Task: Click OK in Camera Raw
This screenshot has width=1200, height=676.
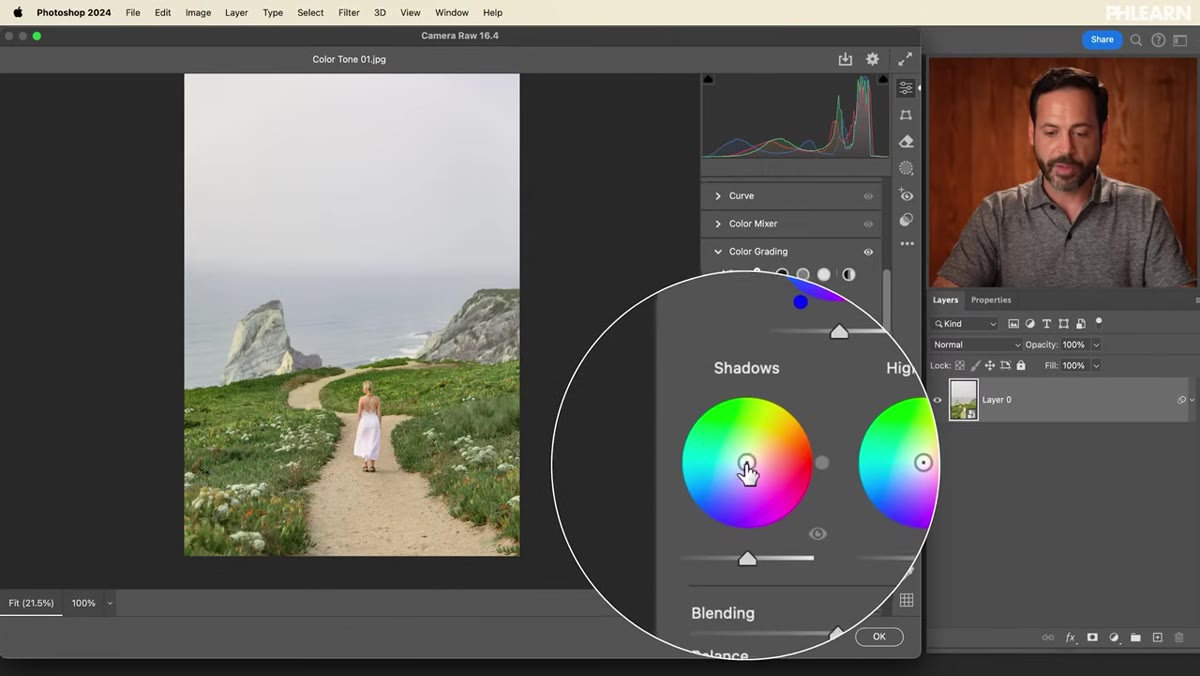Action: tap(879, 637)
